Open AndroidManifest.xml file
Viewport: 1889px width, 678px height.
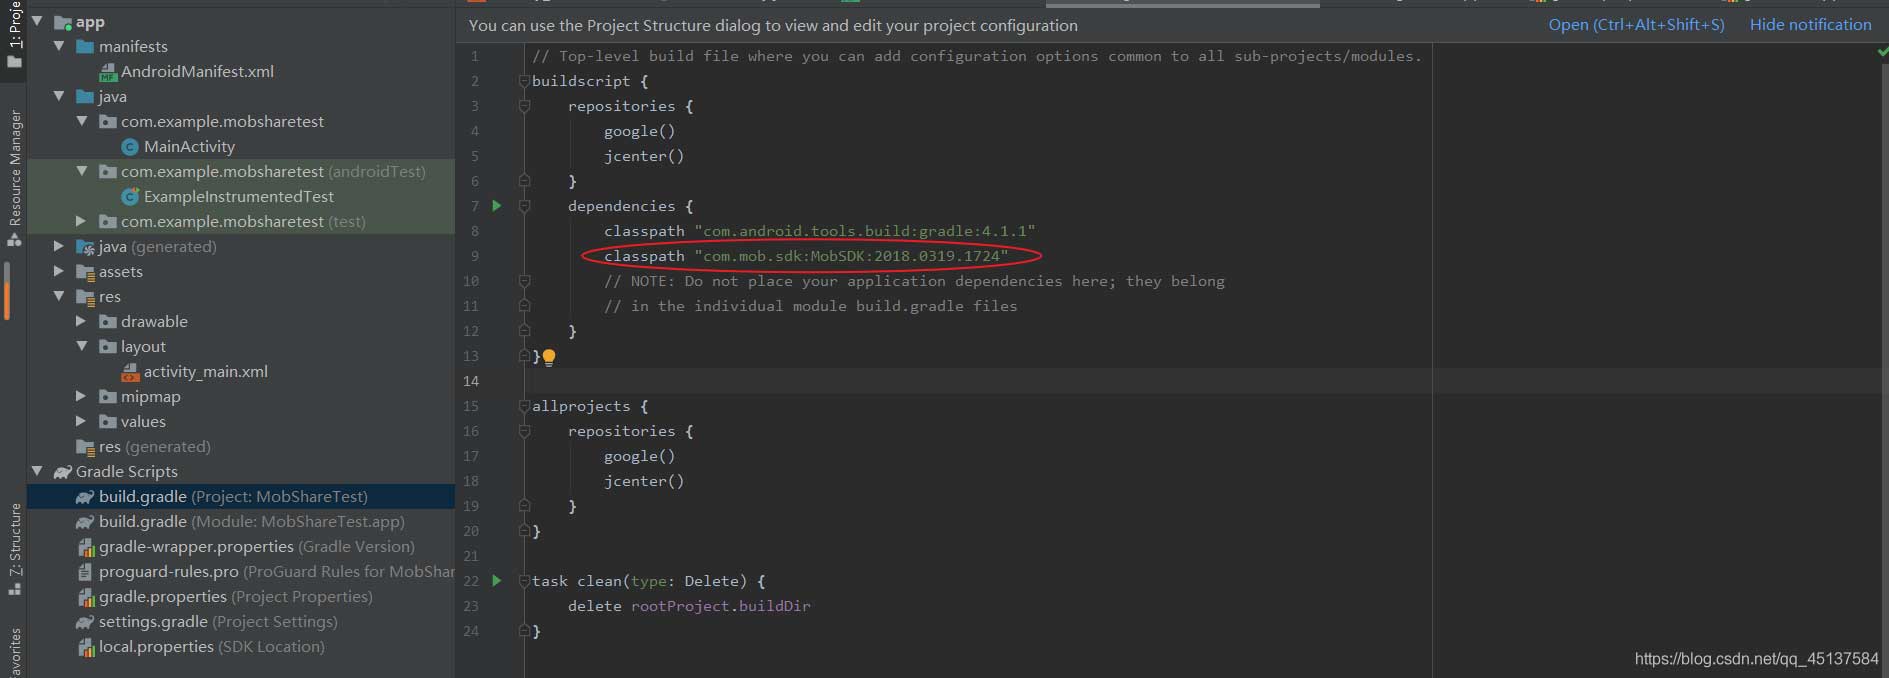pos(197,71)
